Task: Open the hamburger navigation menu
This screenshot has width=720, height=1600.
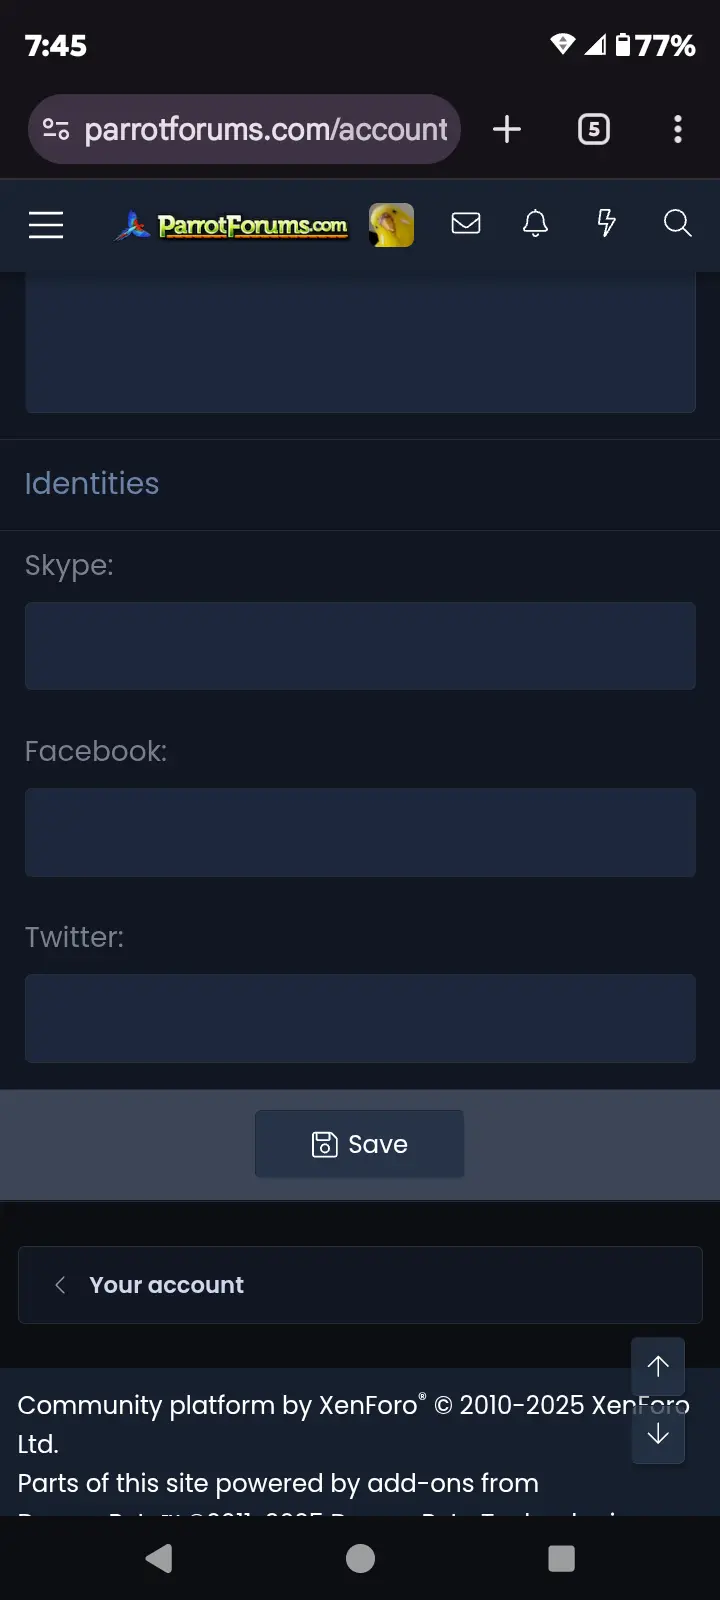Action: [46, 225]
